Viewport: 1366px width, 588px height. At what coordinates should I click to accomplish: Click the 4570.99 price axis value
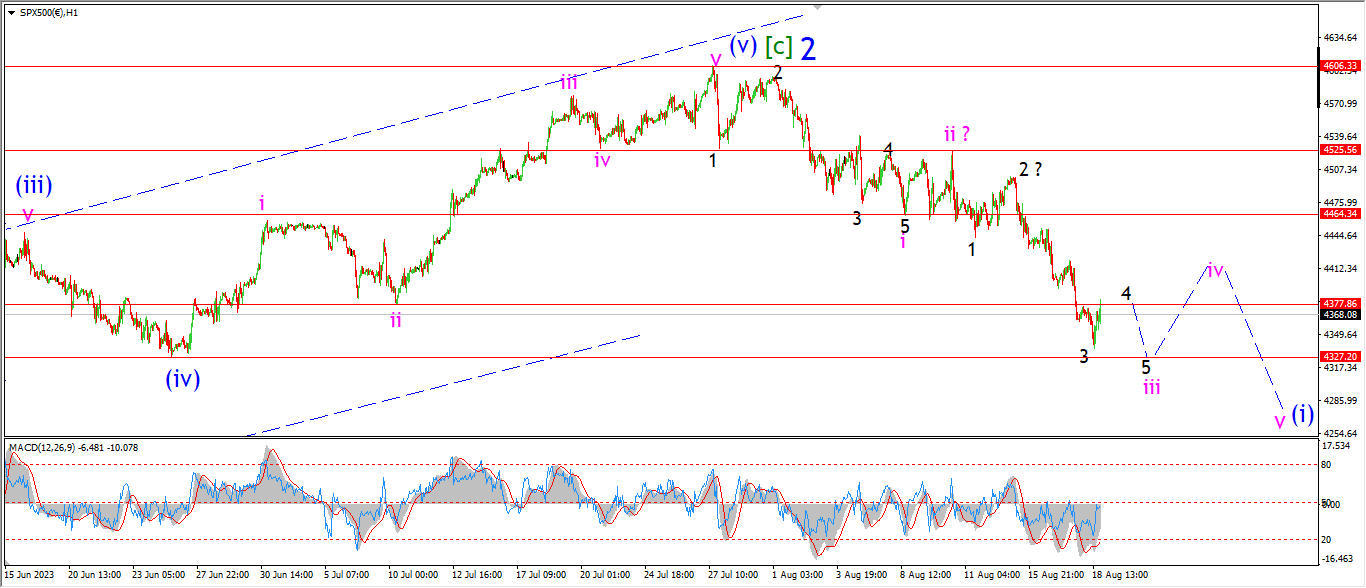1341,104
